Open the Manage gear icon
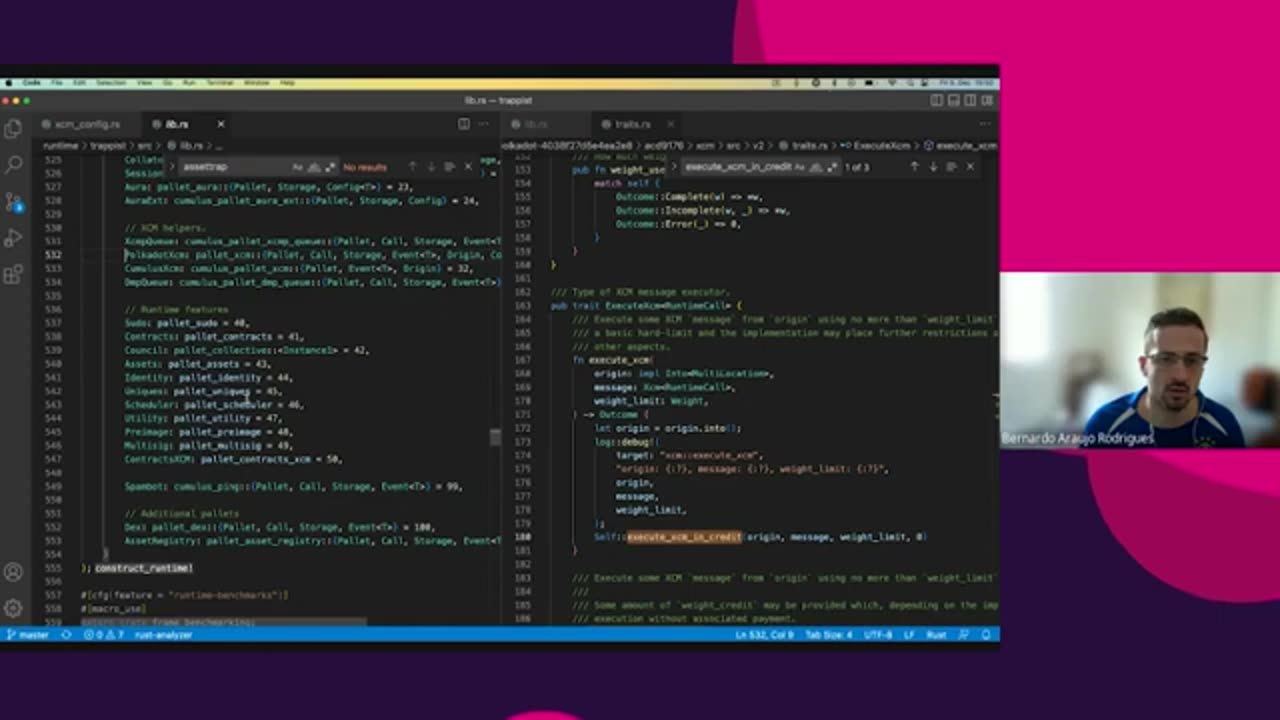The height and width of the screenshot is (720, 1280). (x=13, y=607)
